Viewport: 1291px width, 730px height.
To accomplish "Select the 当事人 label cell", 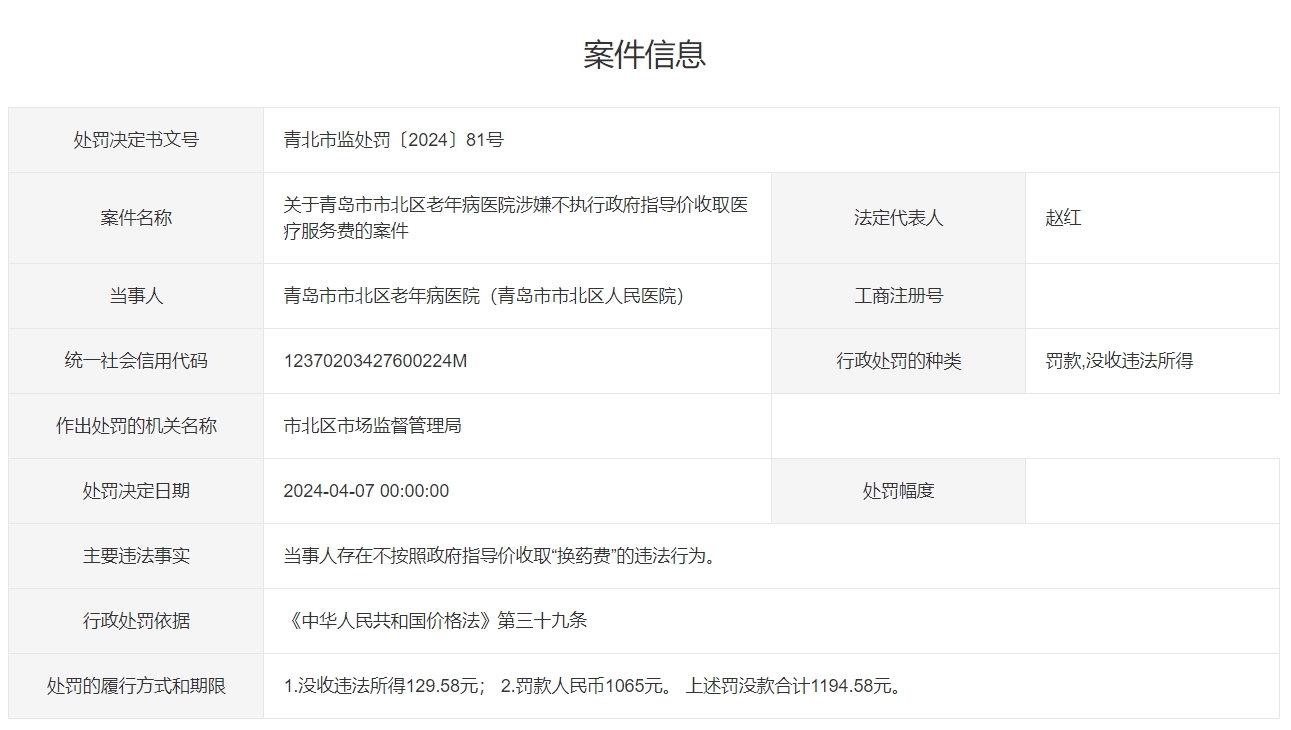I will 136,296.
